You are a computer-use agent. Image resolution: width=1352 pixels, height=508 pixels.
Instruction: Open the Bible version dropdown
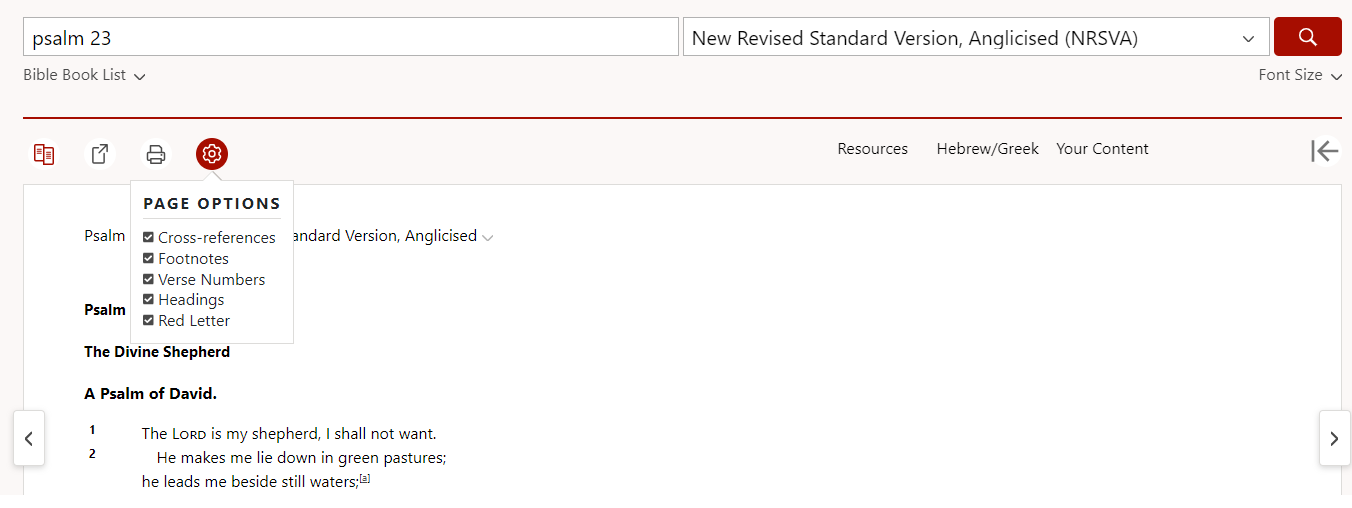coord(976,38)
